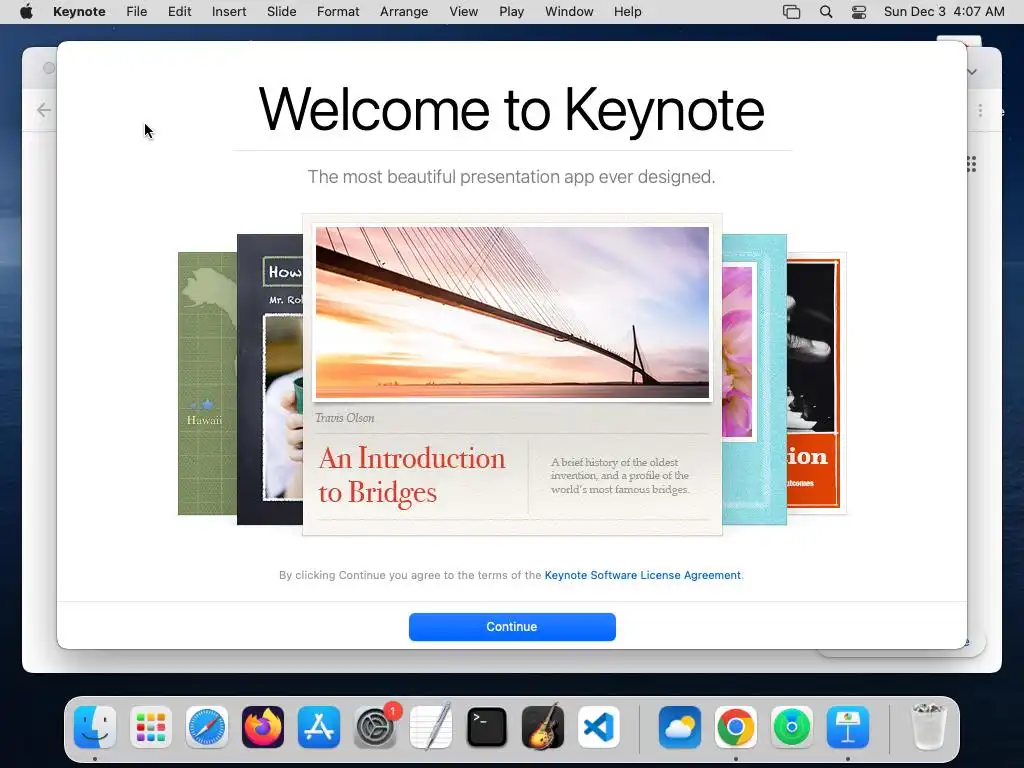
Task: Open the Format menu
Action: pos(338,12)
